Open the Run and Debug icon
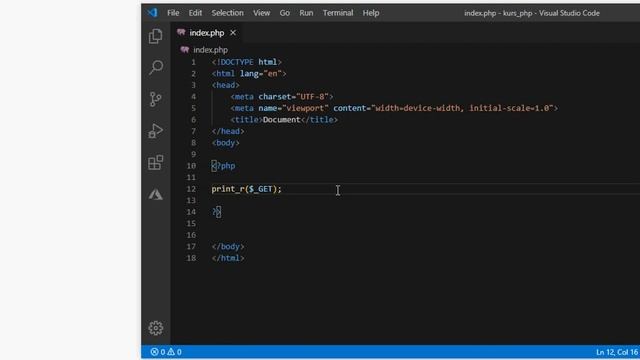Image resolution: width=640 pixels, height=360 pixels. point(156,131)
